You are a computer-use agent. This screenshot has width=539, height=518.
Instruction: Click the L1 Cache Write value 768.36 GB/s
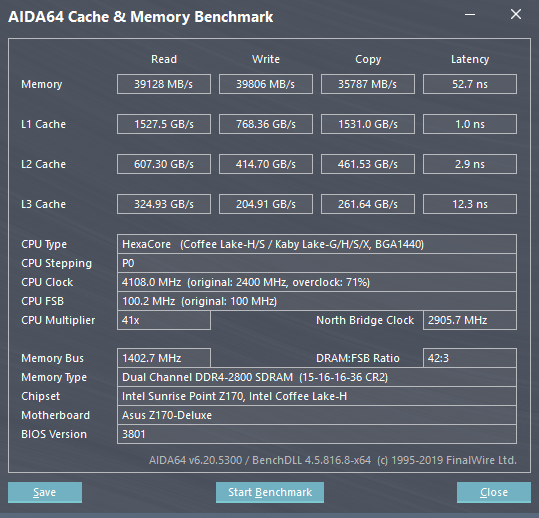pyautogui.click(x=266, y=124)
